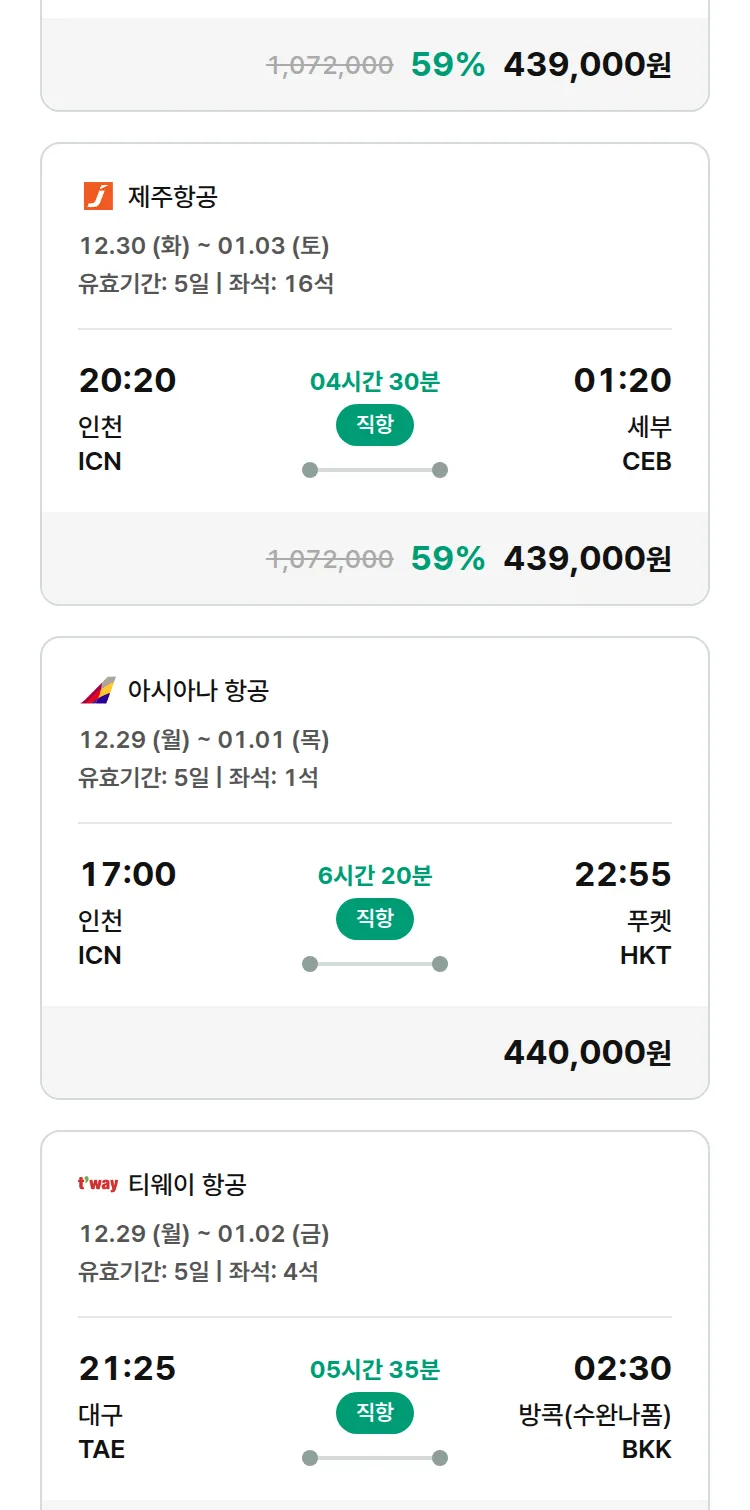750x1510 pixels.
Task: Select the 아시아나 항공 airline name
Action: (198, 690)
